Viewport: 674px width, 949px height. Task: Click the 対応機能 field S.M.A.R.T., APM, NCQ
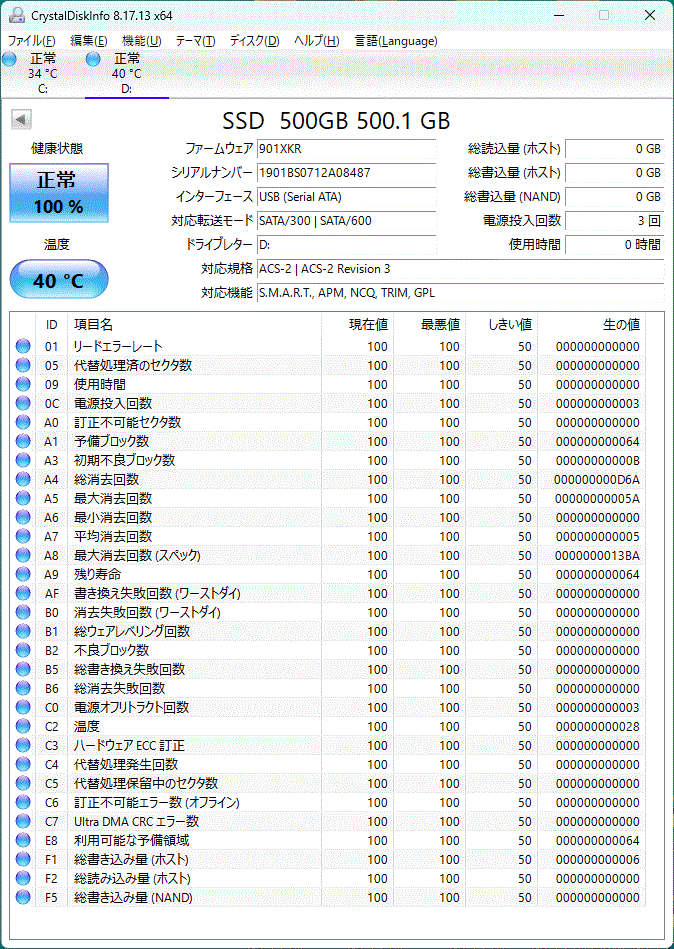(460, 293)
